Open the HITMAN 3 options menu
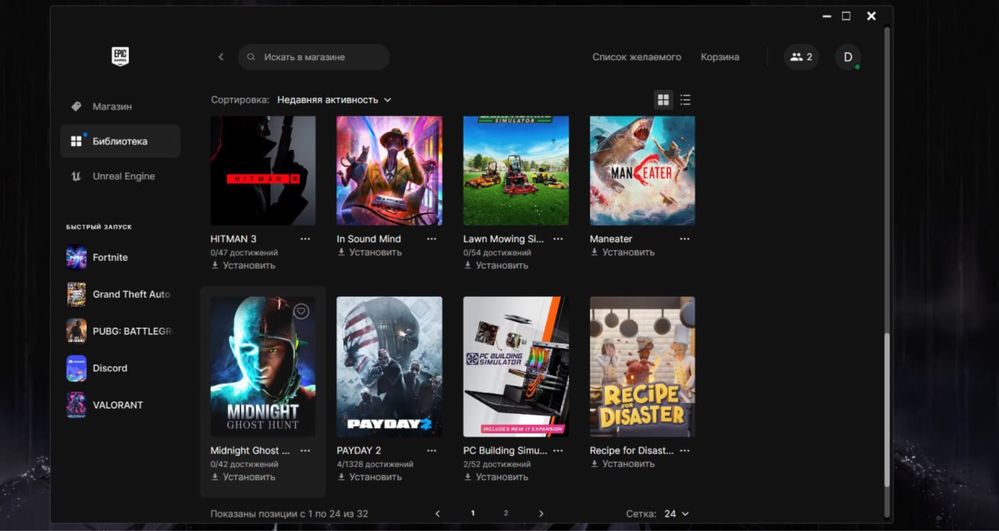Screen dimensions: 999x531 tap(305, 239)
